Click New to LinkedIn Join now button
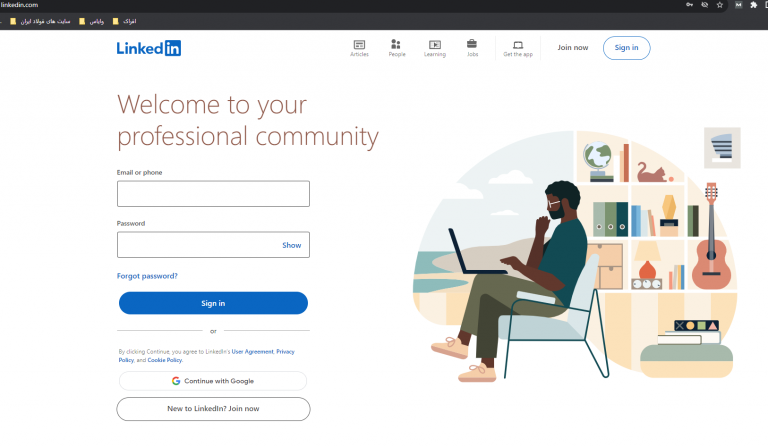This screenshot has height=447, width=768. [x=213, y=409]
